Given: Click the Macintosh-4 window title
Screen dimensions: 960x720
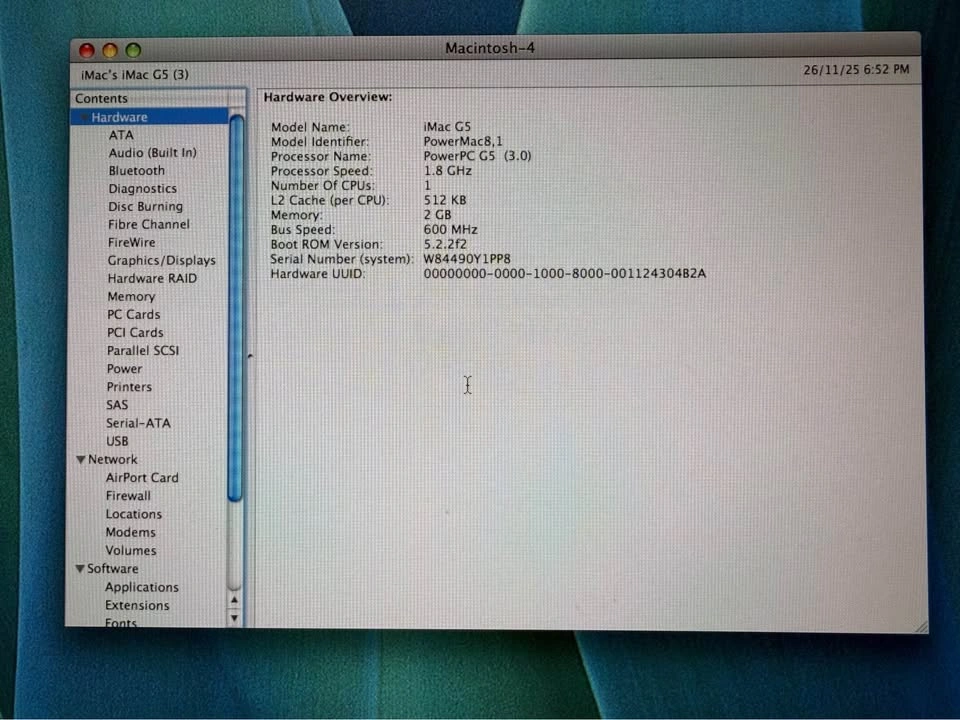Looking at the screenshot, I should (x=490, y=48).
